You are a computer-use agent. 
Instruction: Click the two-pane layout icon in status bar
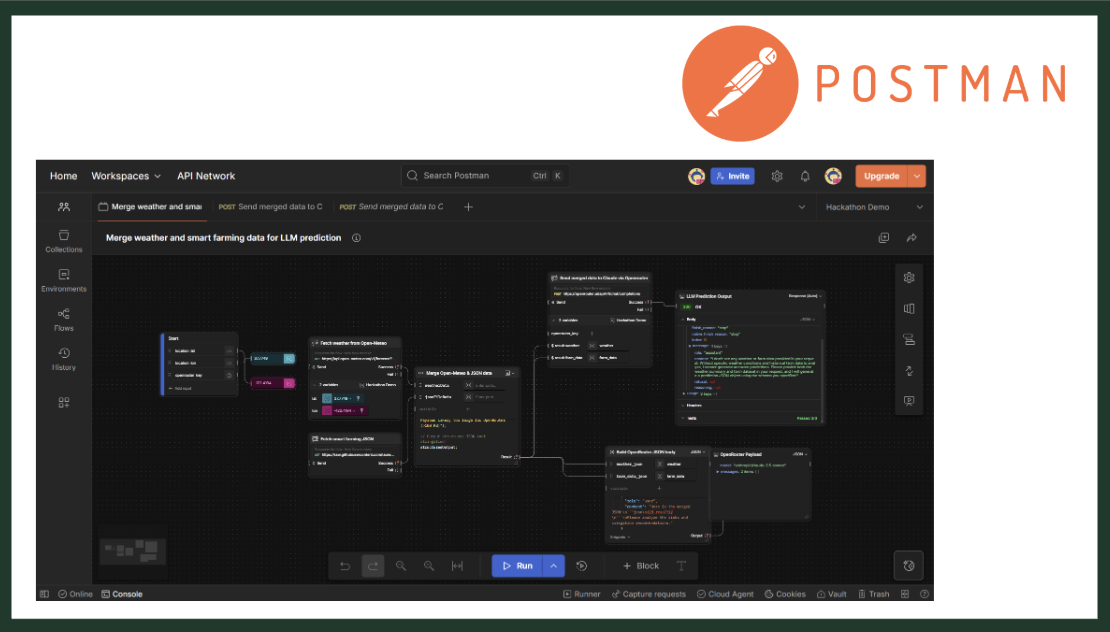coord(905,594)
